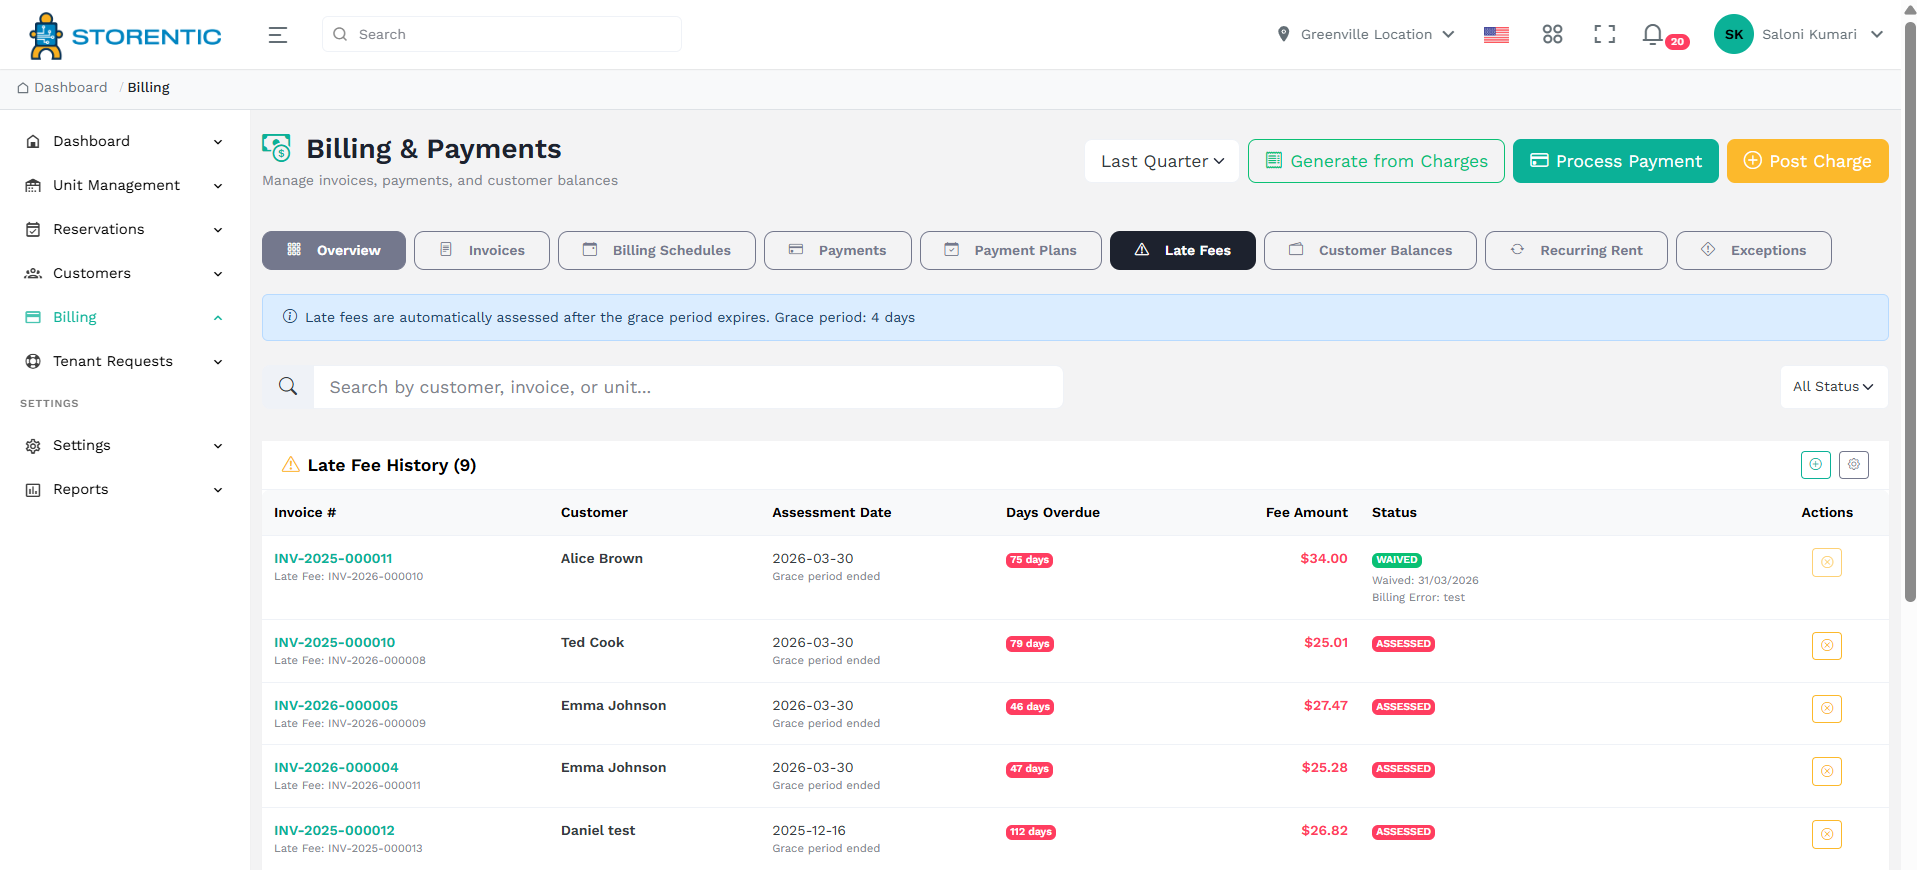Click Generate from Charges button
Viewport: 1917px width, 870px height.
click(1376, 161)
